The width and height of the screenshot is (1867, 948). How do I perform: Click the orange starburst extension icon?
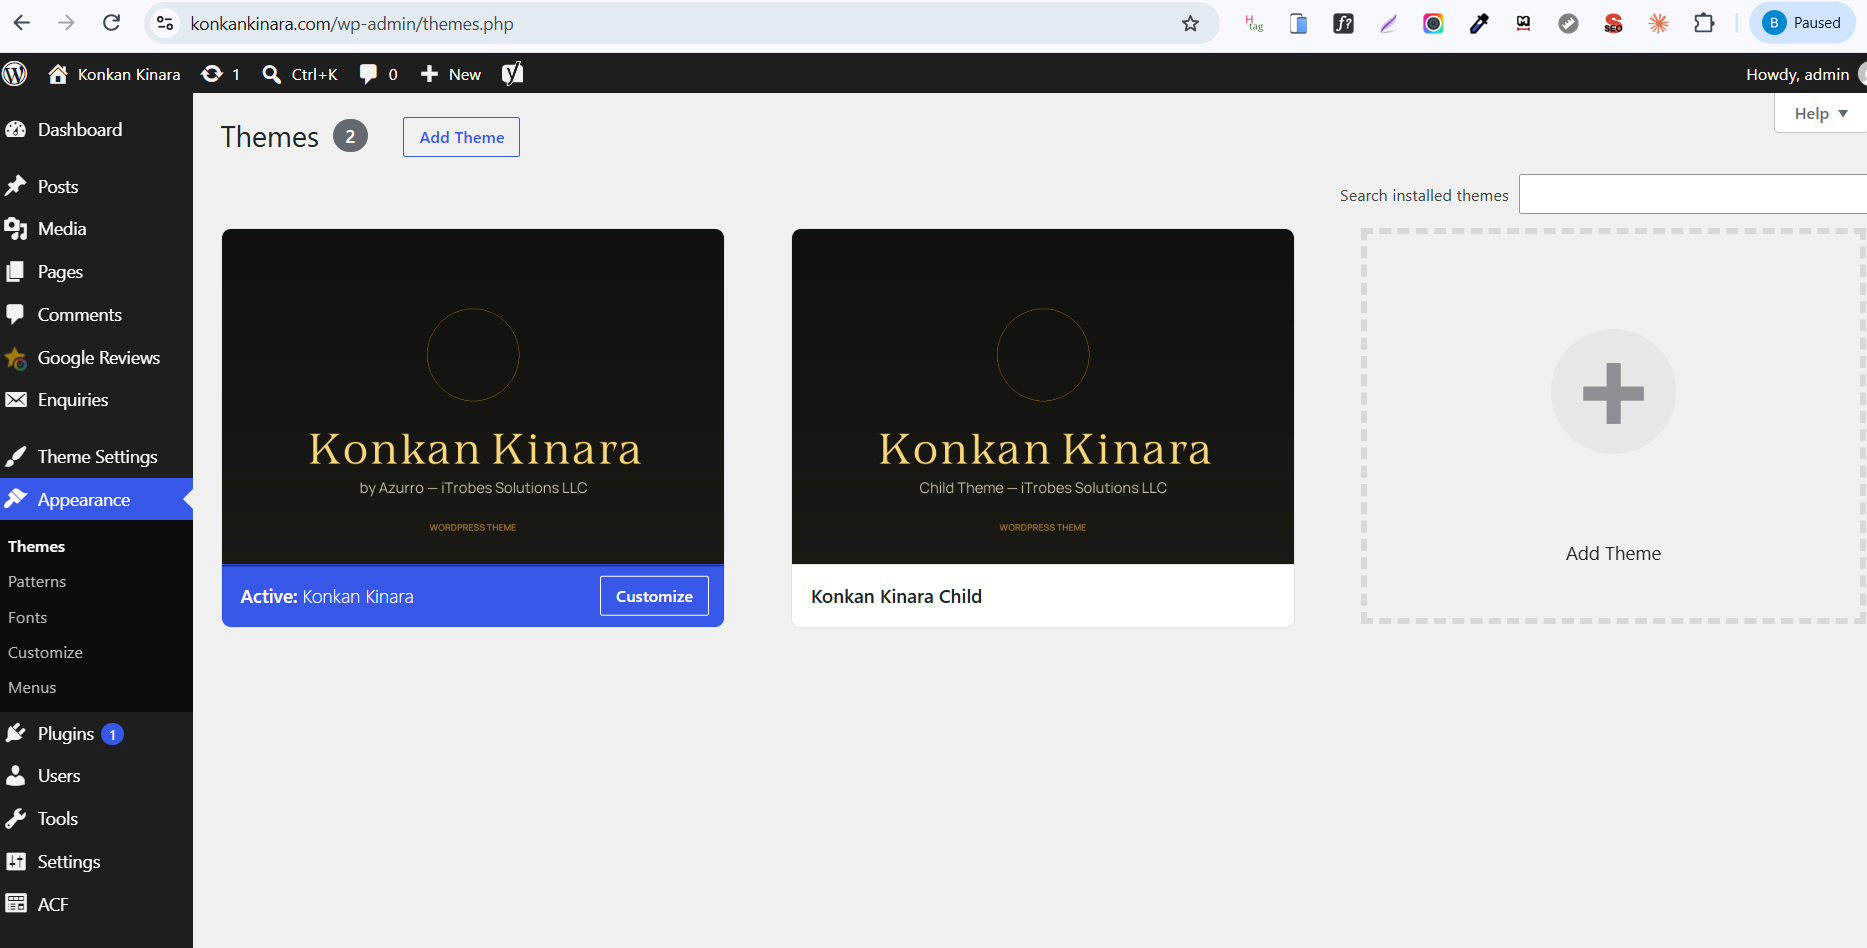pos(1658,23)
